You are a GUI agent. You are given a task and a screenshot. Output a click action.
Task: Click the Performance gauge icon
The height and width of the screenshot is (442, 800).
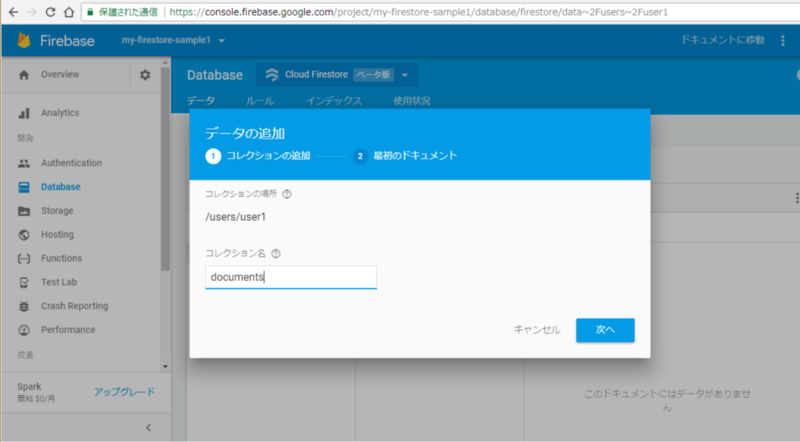tap(24, 330)
